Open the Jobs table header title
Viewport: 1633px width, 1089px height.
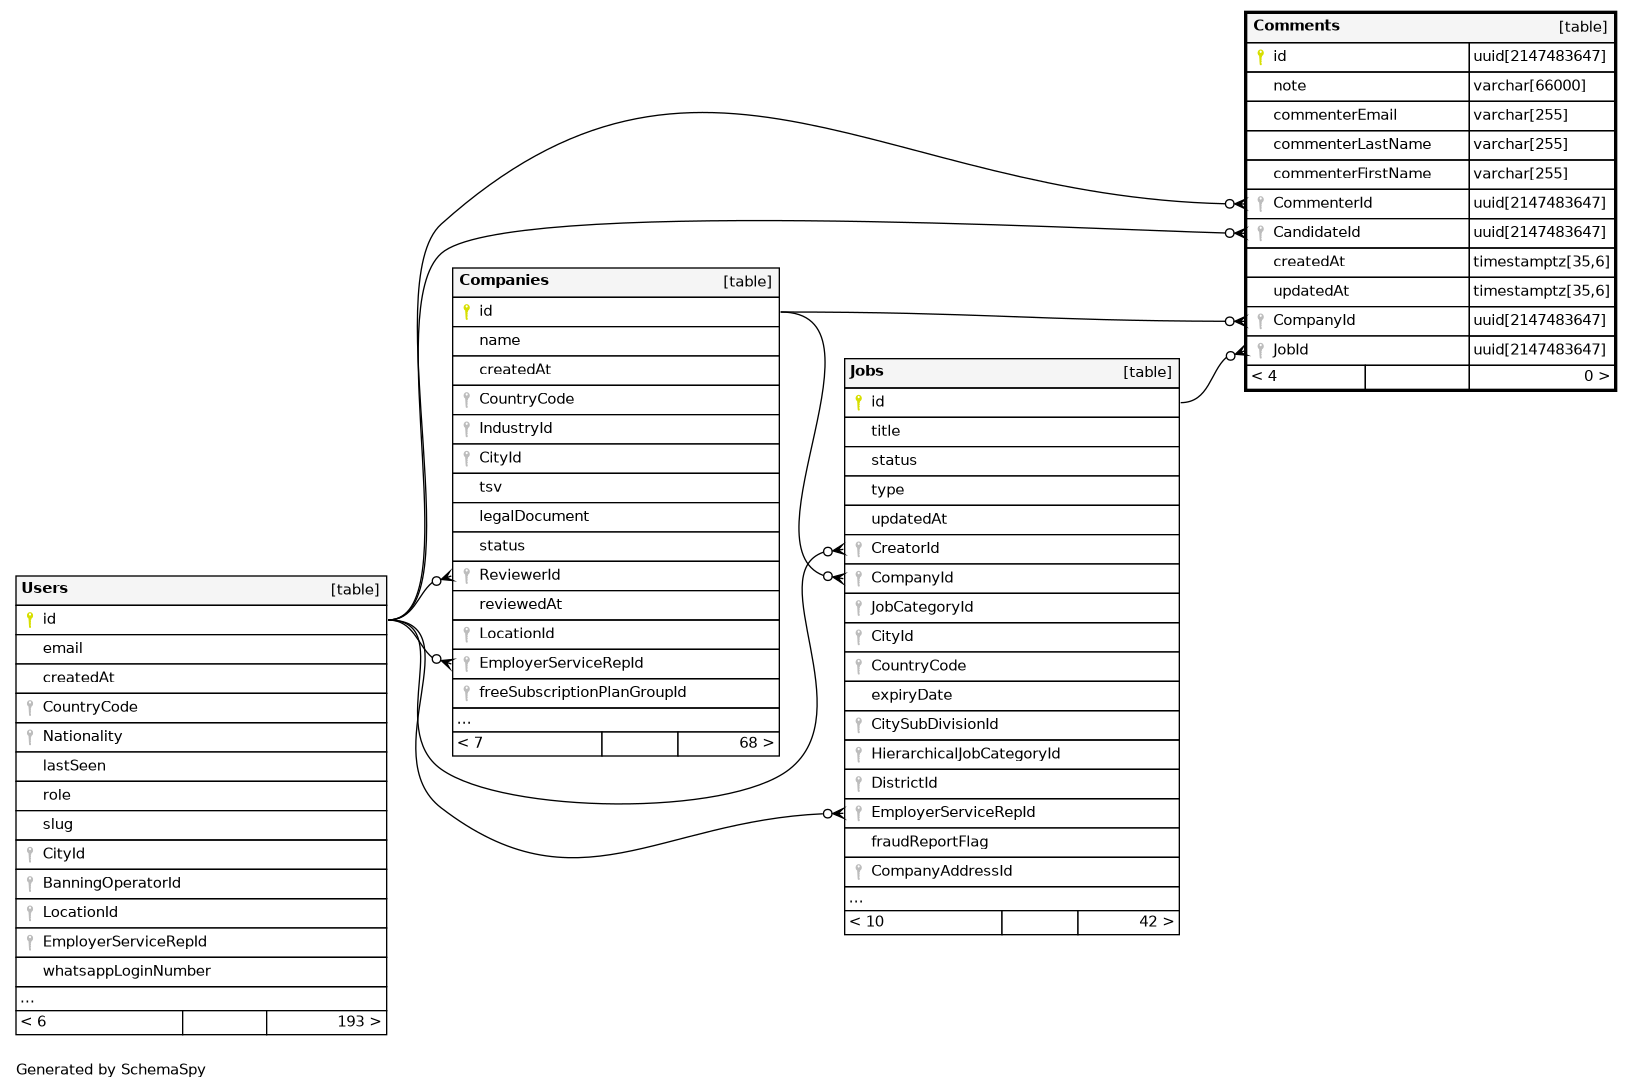click(867, 372)
